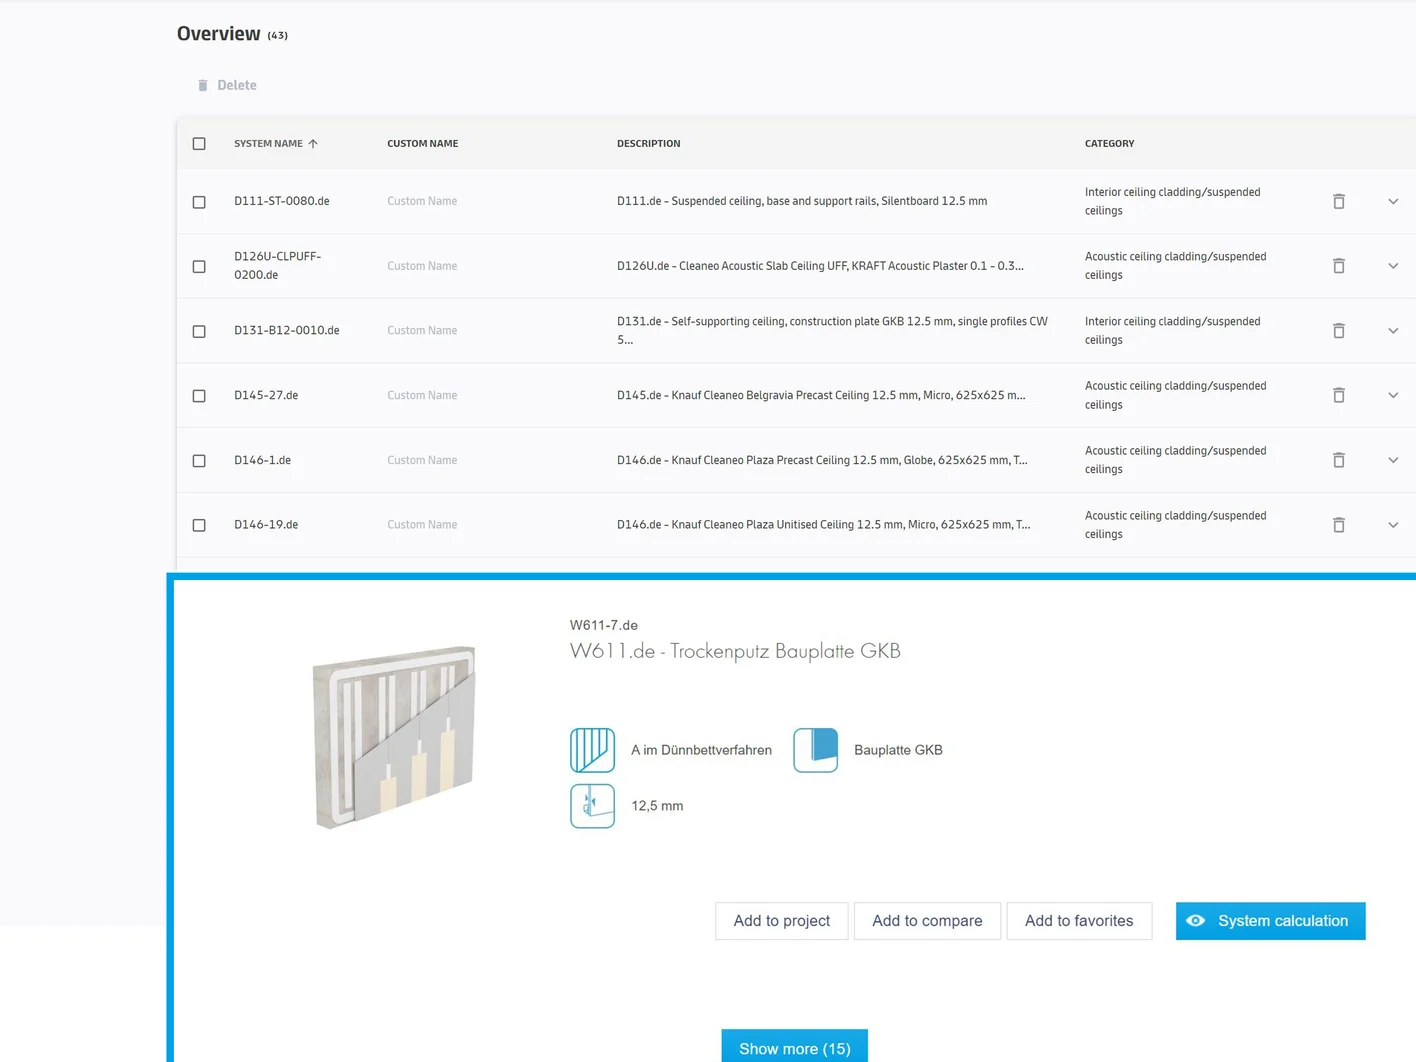Click Add to project button
The width and height of the screenshot is (1416, 1062).
(x=781, y=921)
